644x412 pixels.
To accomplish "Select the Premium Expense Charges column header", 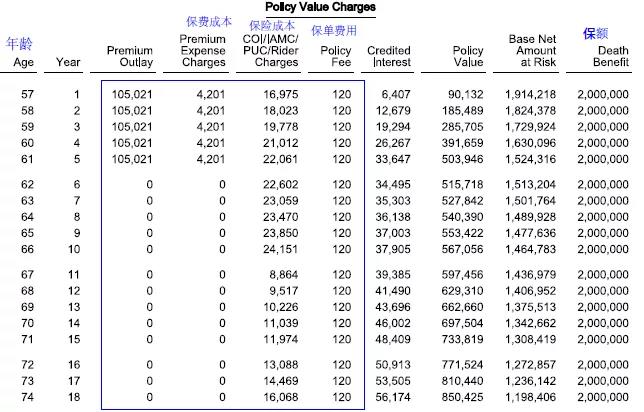I will 203,50.
